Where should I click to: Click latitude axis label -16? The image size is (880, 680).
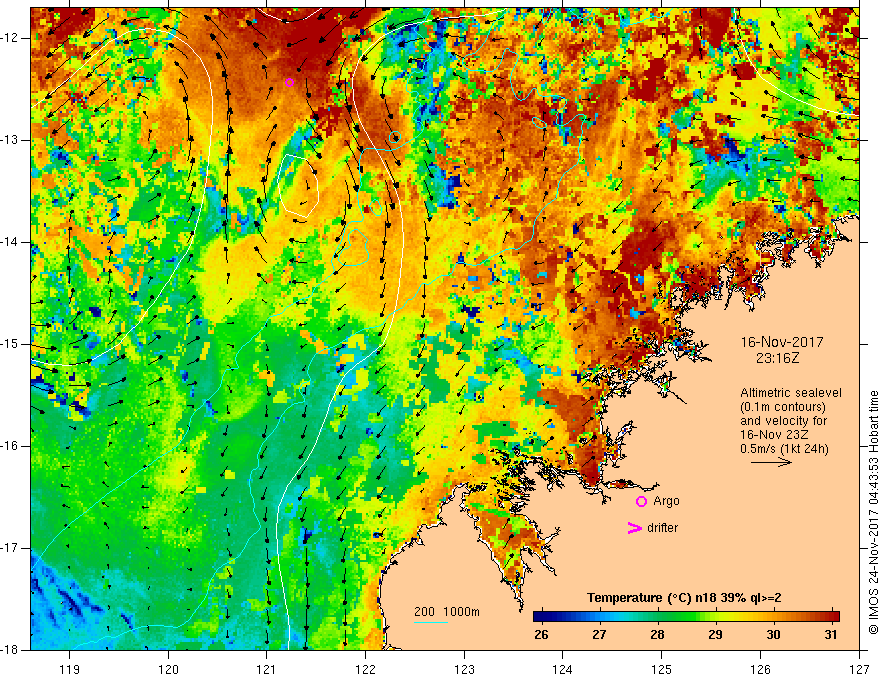tap(10, 446)
